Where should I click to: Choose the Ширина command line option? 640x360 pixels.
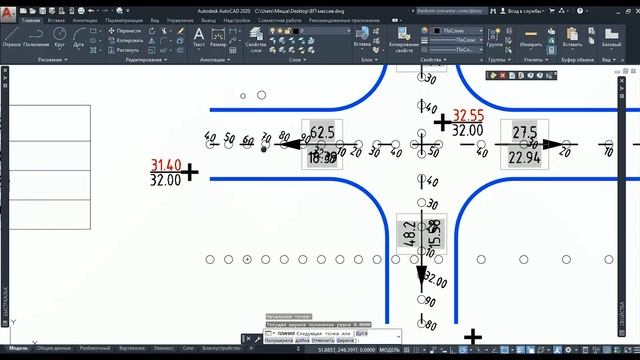click(345, 340)
